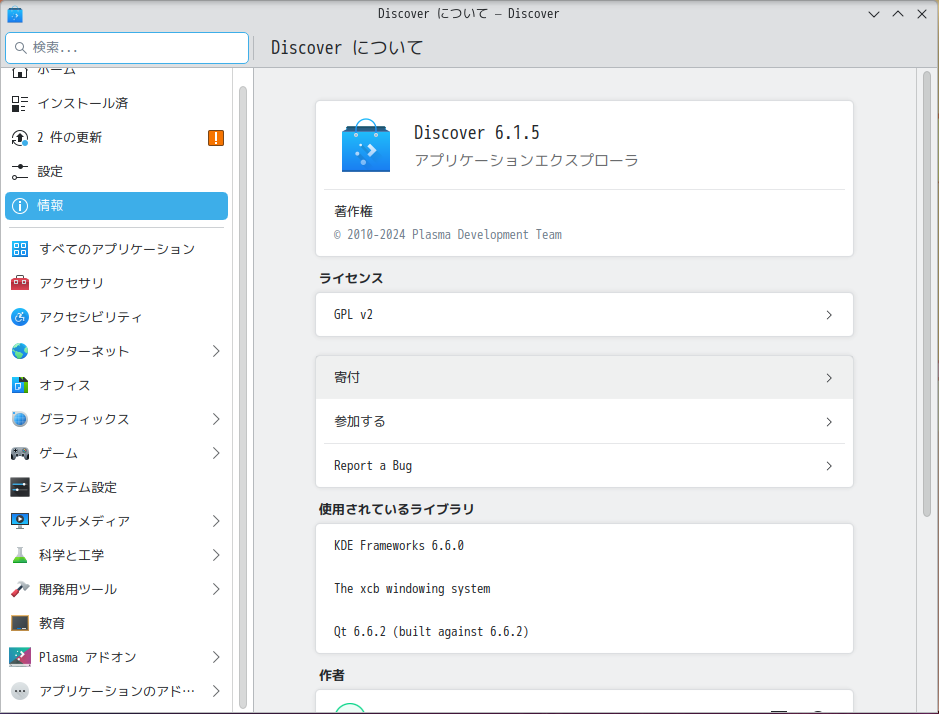The image size is (939, 714).
Task: Click the installed apps icon (インストール済)
Action: click(20, 104)
